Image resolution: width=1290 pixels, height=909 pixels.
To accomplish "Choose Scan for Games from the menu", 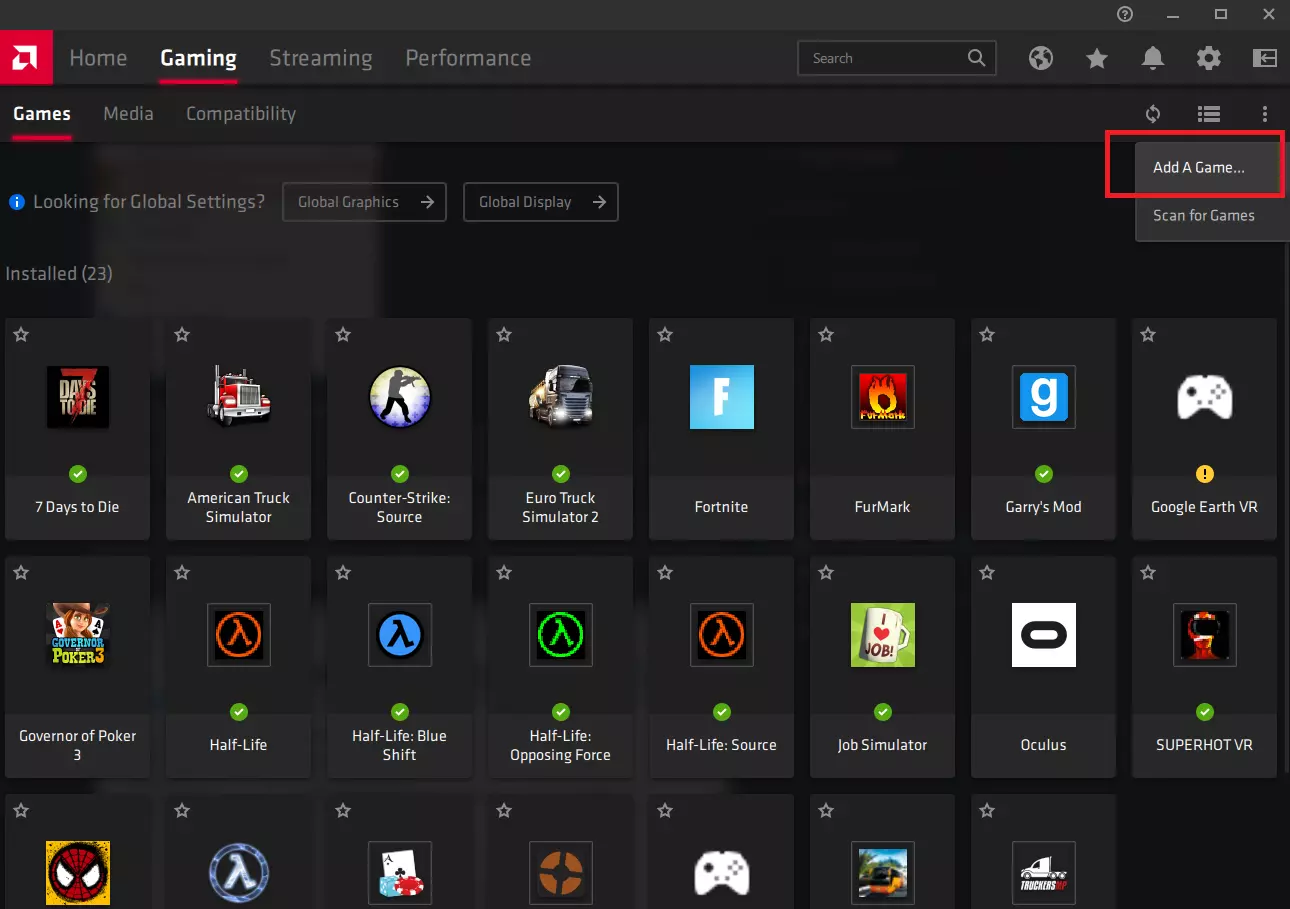I will (1212, 215).
